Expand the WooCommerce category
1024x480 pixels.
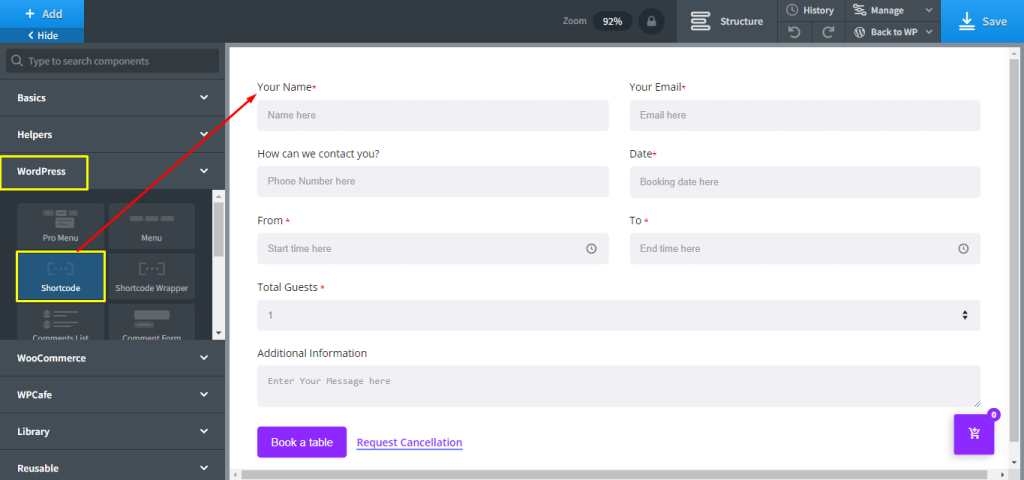pos(112,358)
